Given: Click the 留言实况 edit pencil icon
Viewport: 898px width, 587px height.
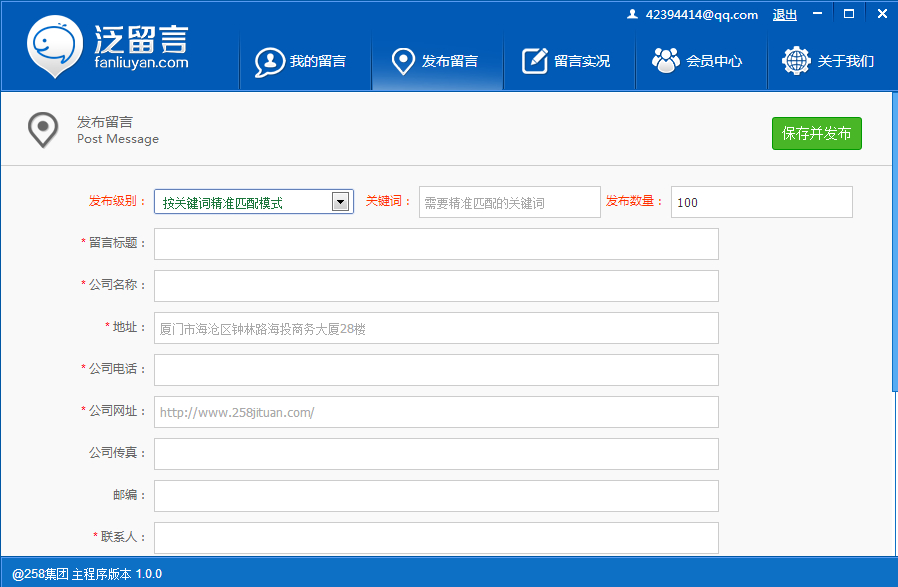Looking at the screenshot, I should click(533, 61).
